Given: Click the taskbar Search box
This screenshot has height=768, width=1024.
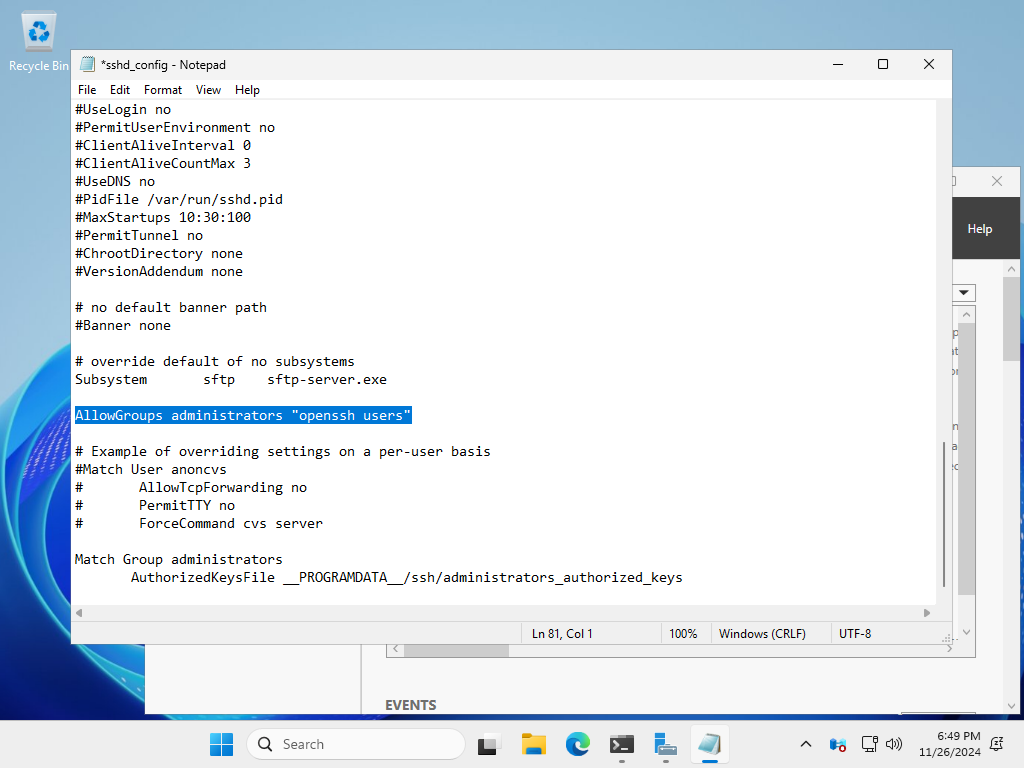Looking at the screenshot, I should (x=356, y=744).
